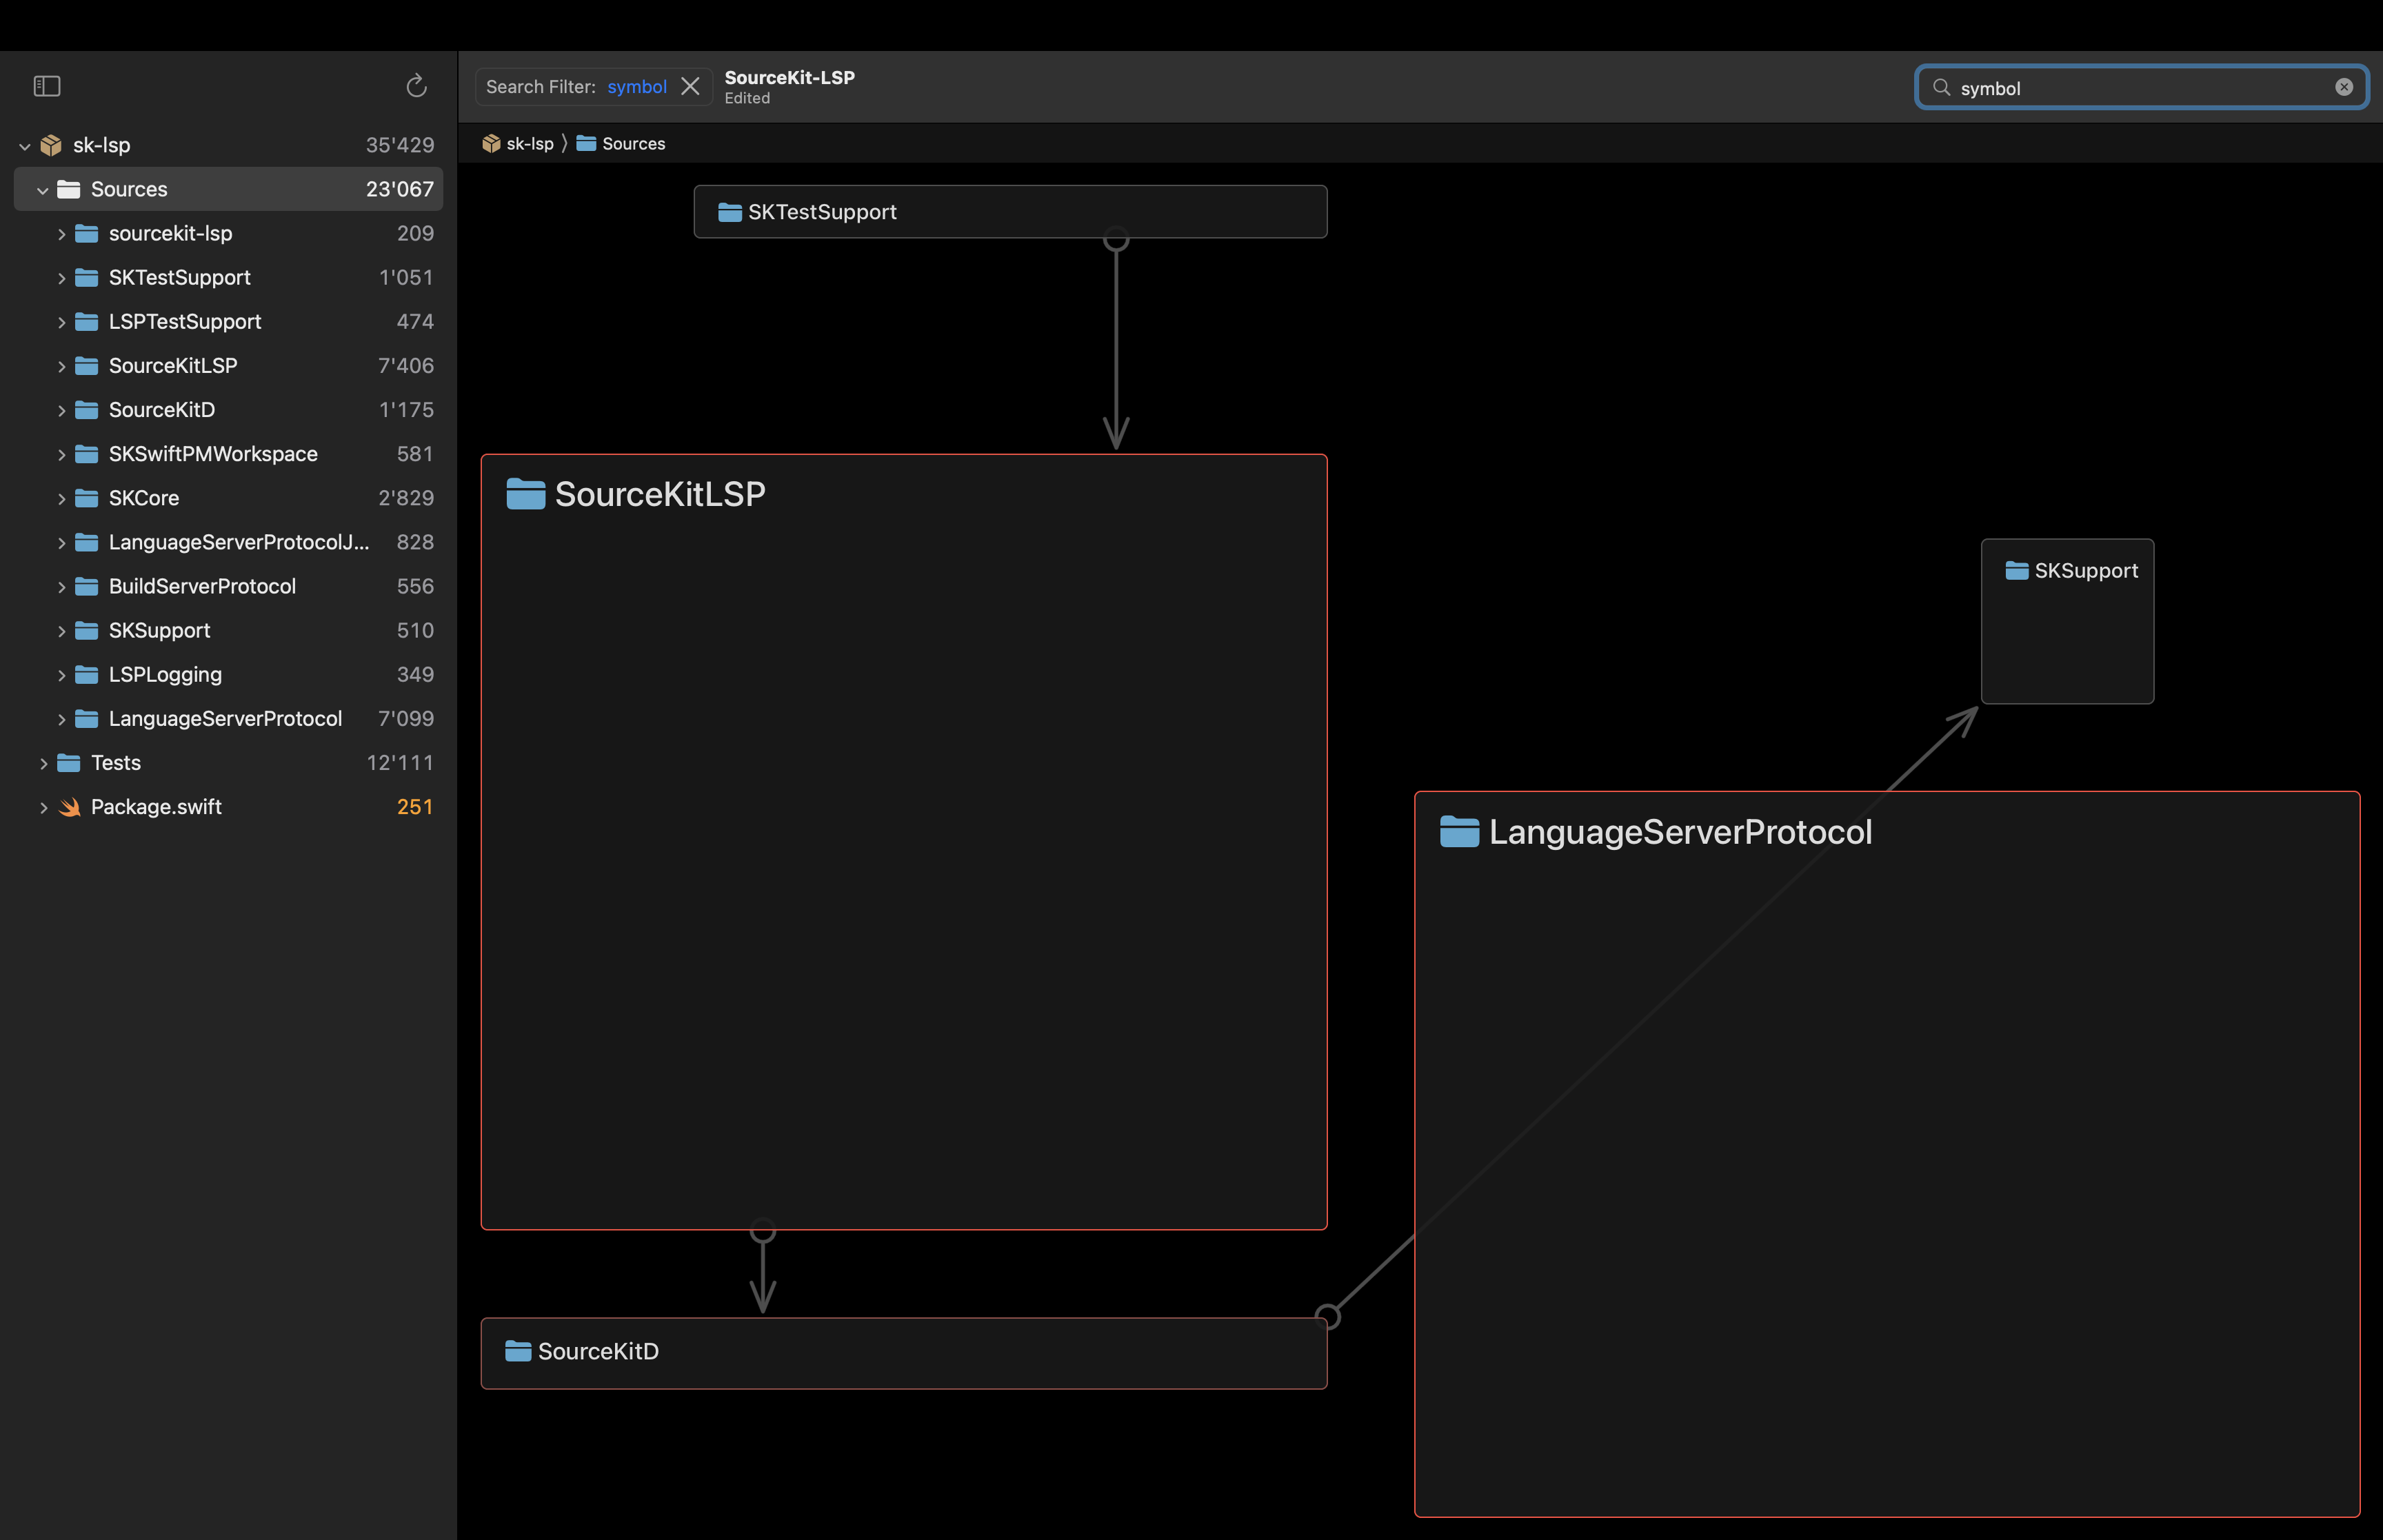Select Package.swift in the sidebar
The height and width of the screenshot is (1540, 2383).
tap(228, 807)
